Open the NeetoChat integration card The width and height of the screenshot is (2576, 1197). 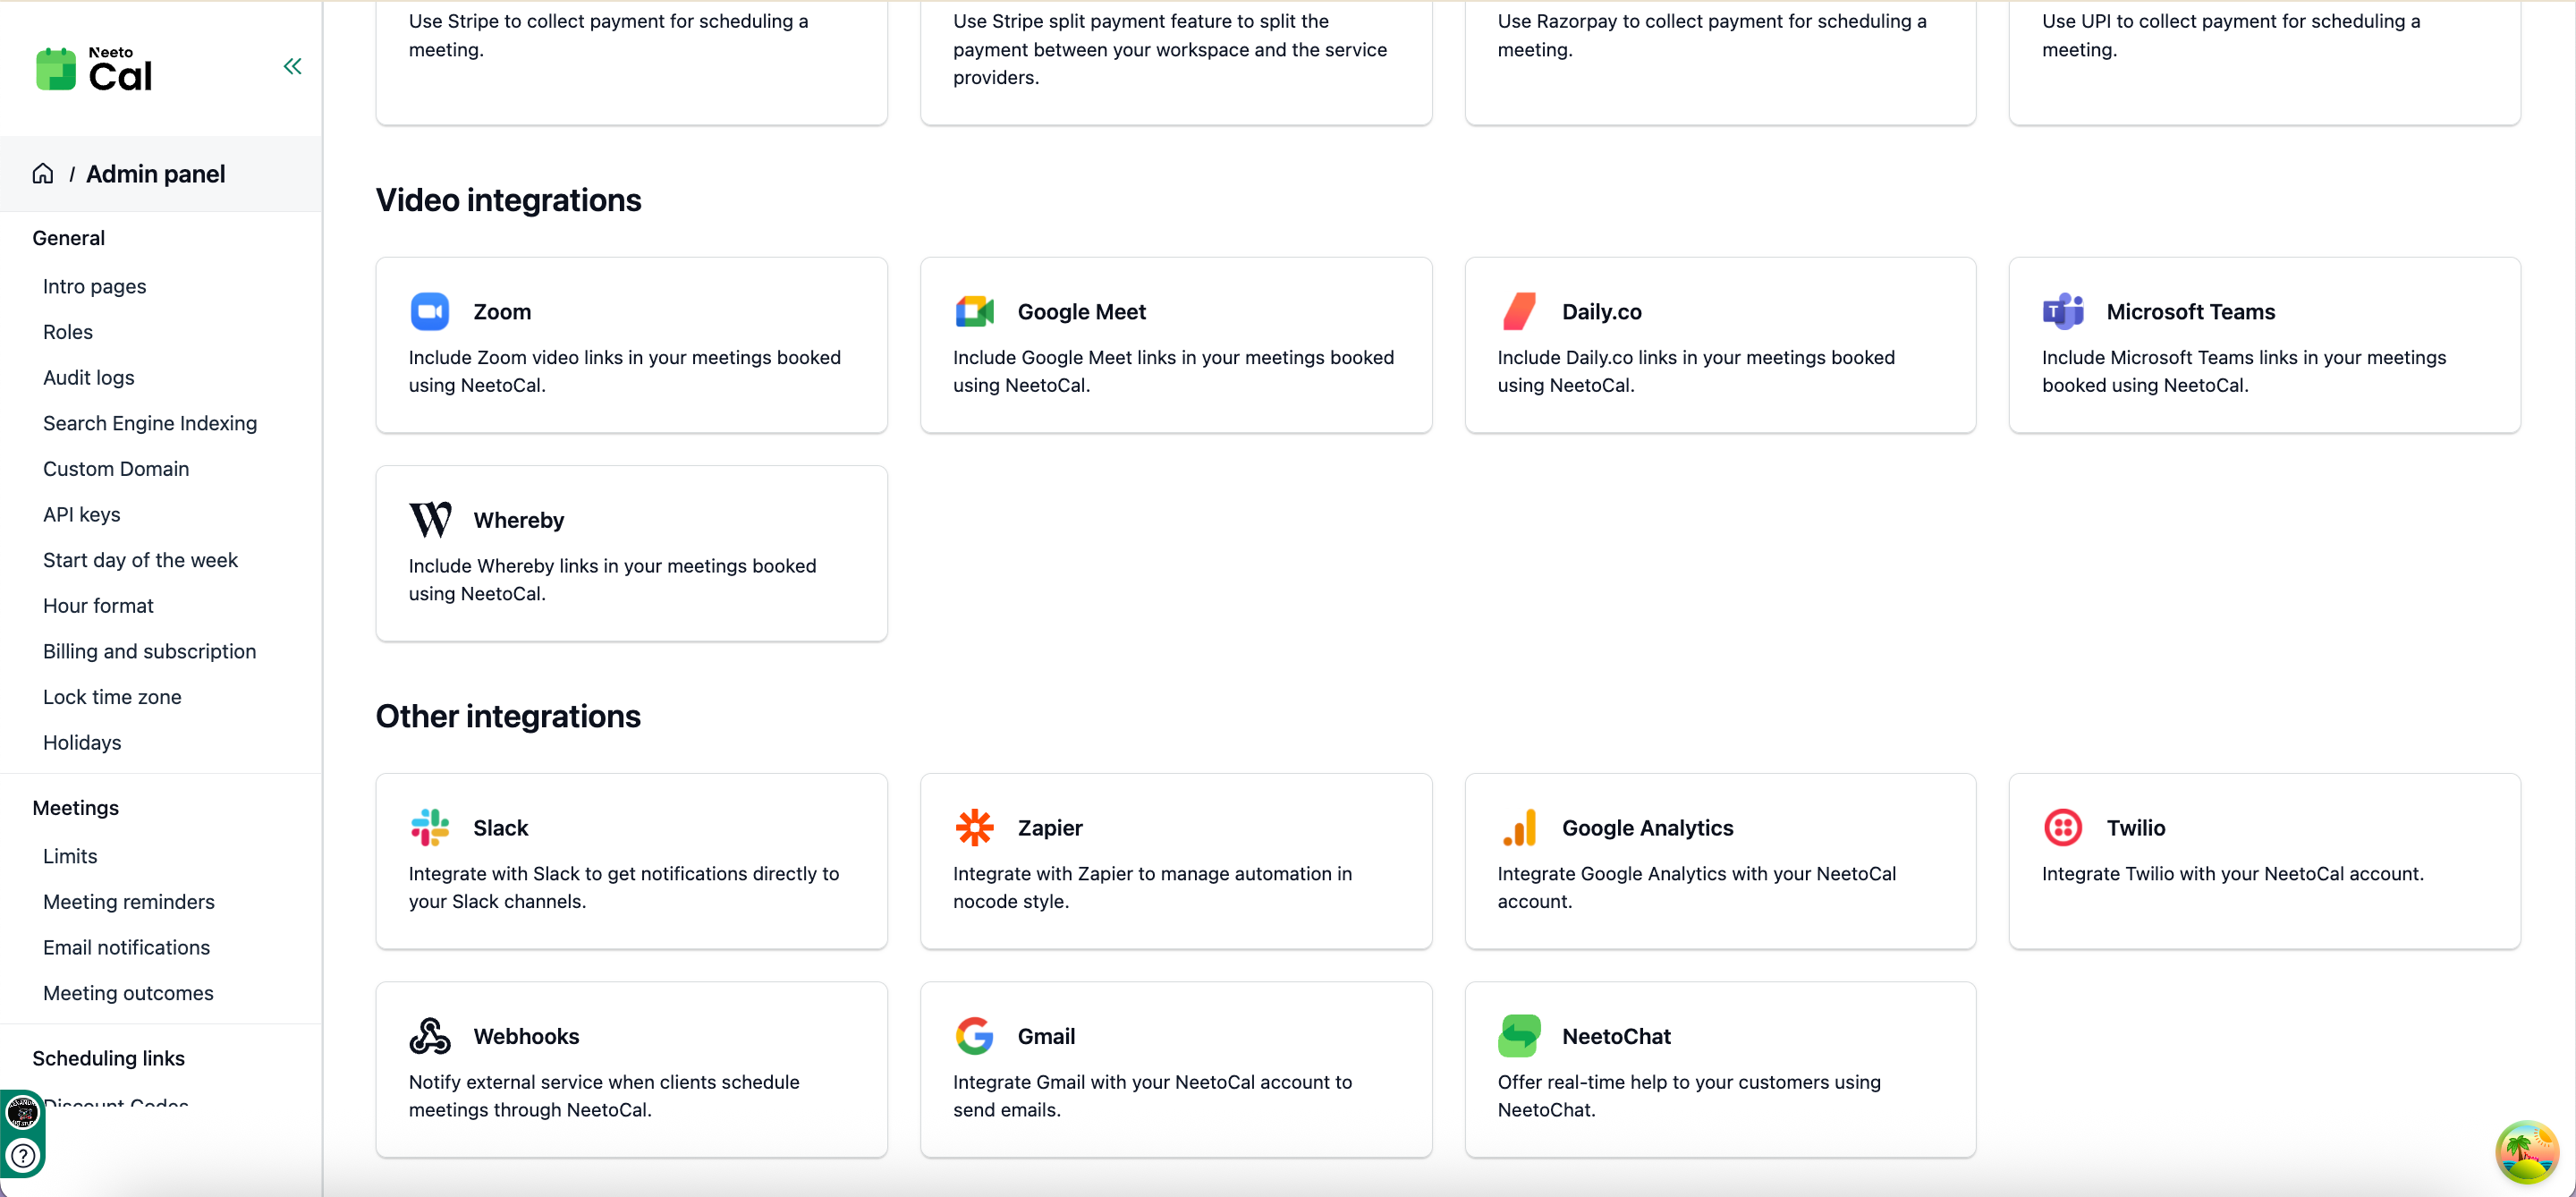[1720, 1069]
